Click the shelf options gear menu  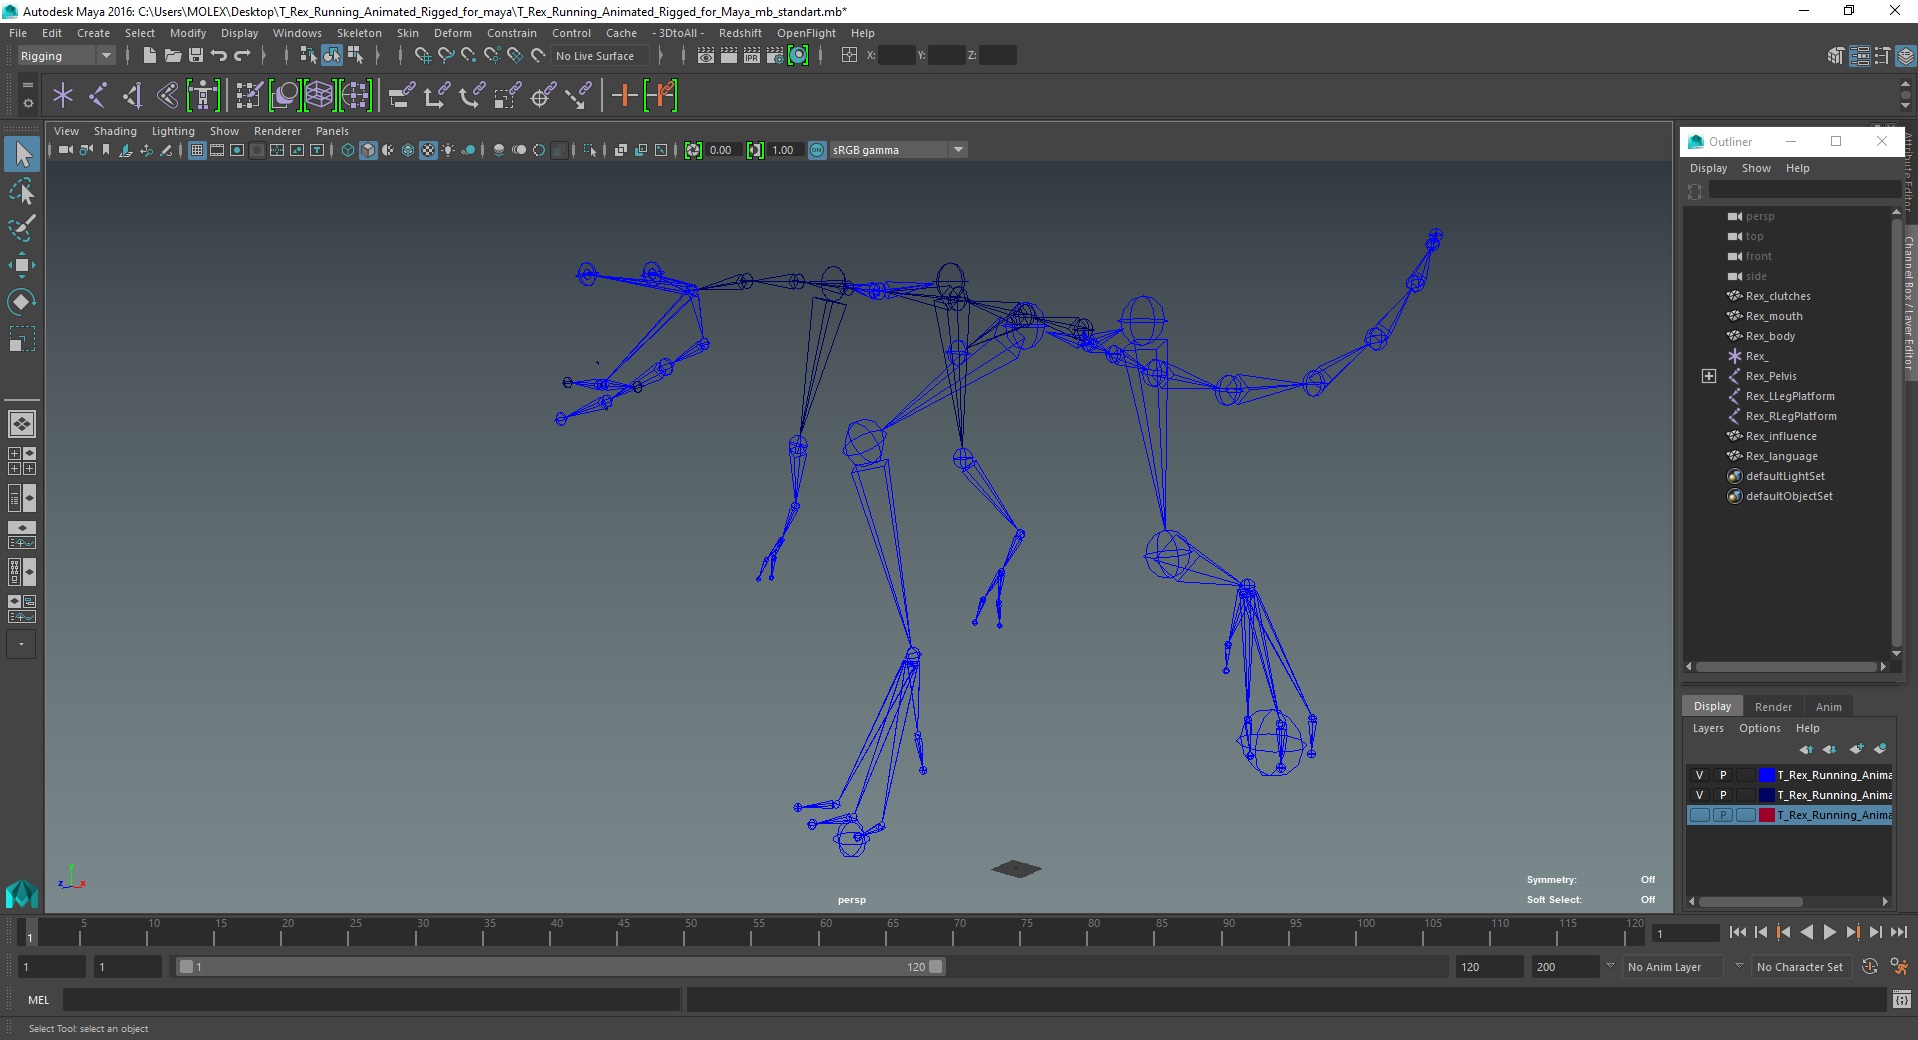[28, 103]
